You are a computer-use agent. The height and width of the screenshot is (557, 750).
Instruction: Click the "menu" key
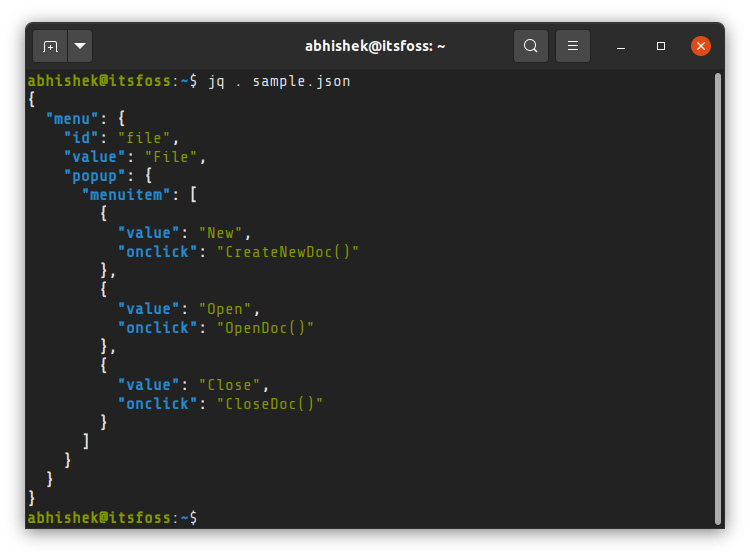point(72,119)
